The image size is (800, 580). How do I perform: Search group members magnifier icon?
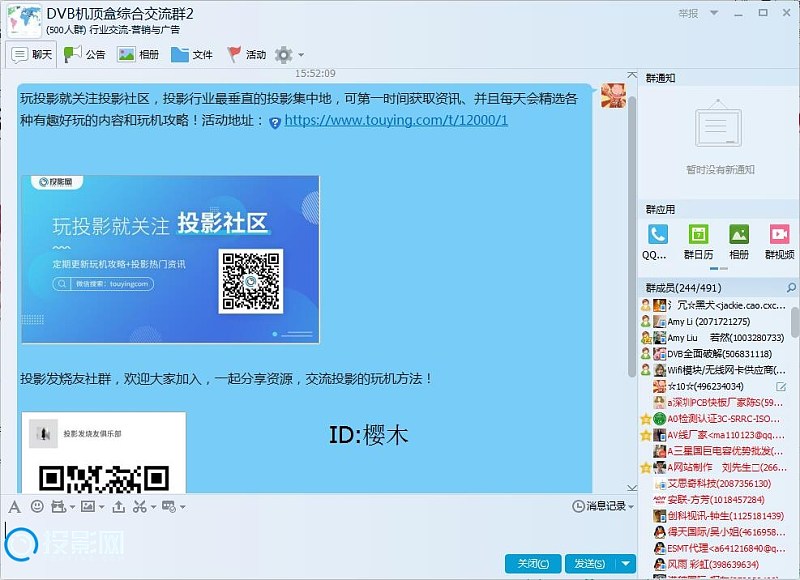click(x=791, y=288)
